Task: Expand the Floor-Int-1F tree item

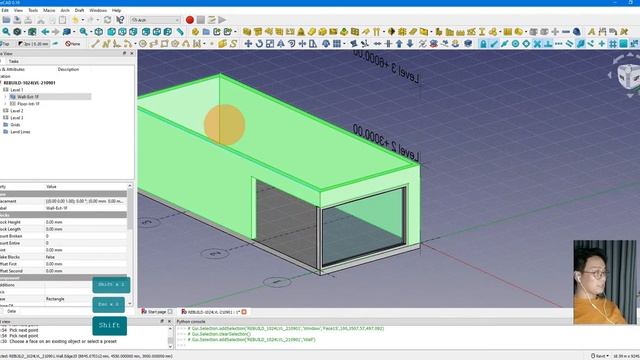Action: [x=5, y=104]
